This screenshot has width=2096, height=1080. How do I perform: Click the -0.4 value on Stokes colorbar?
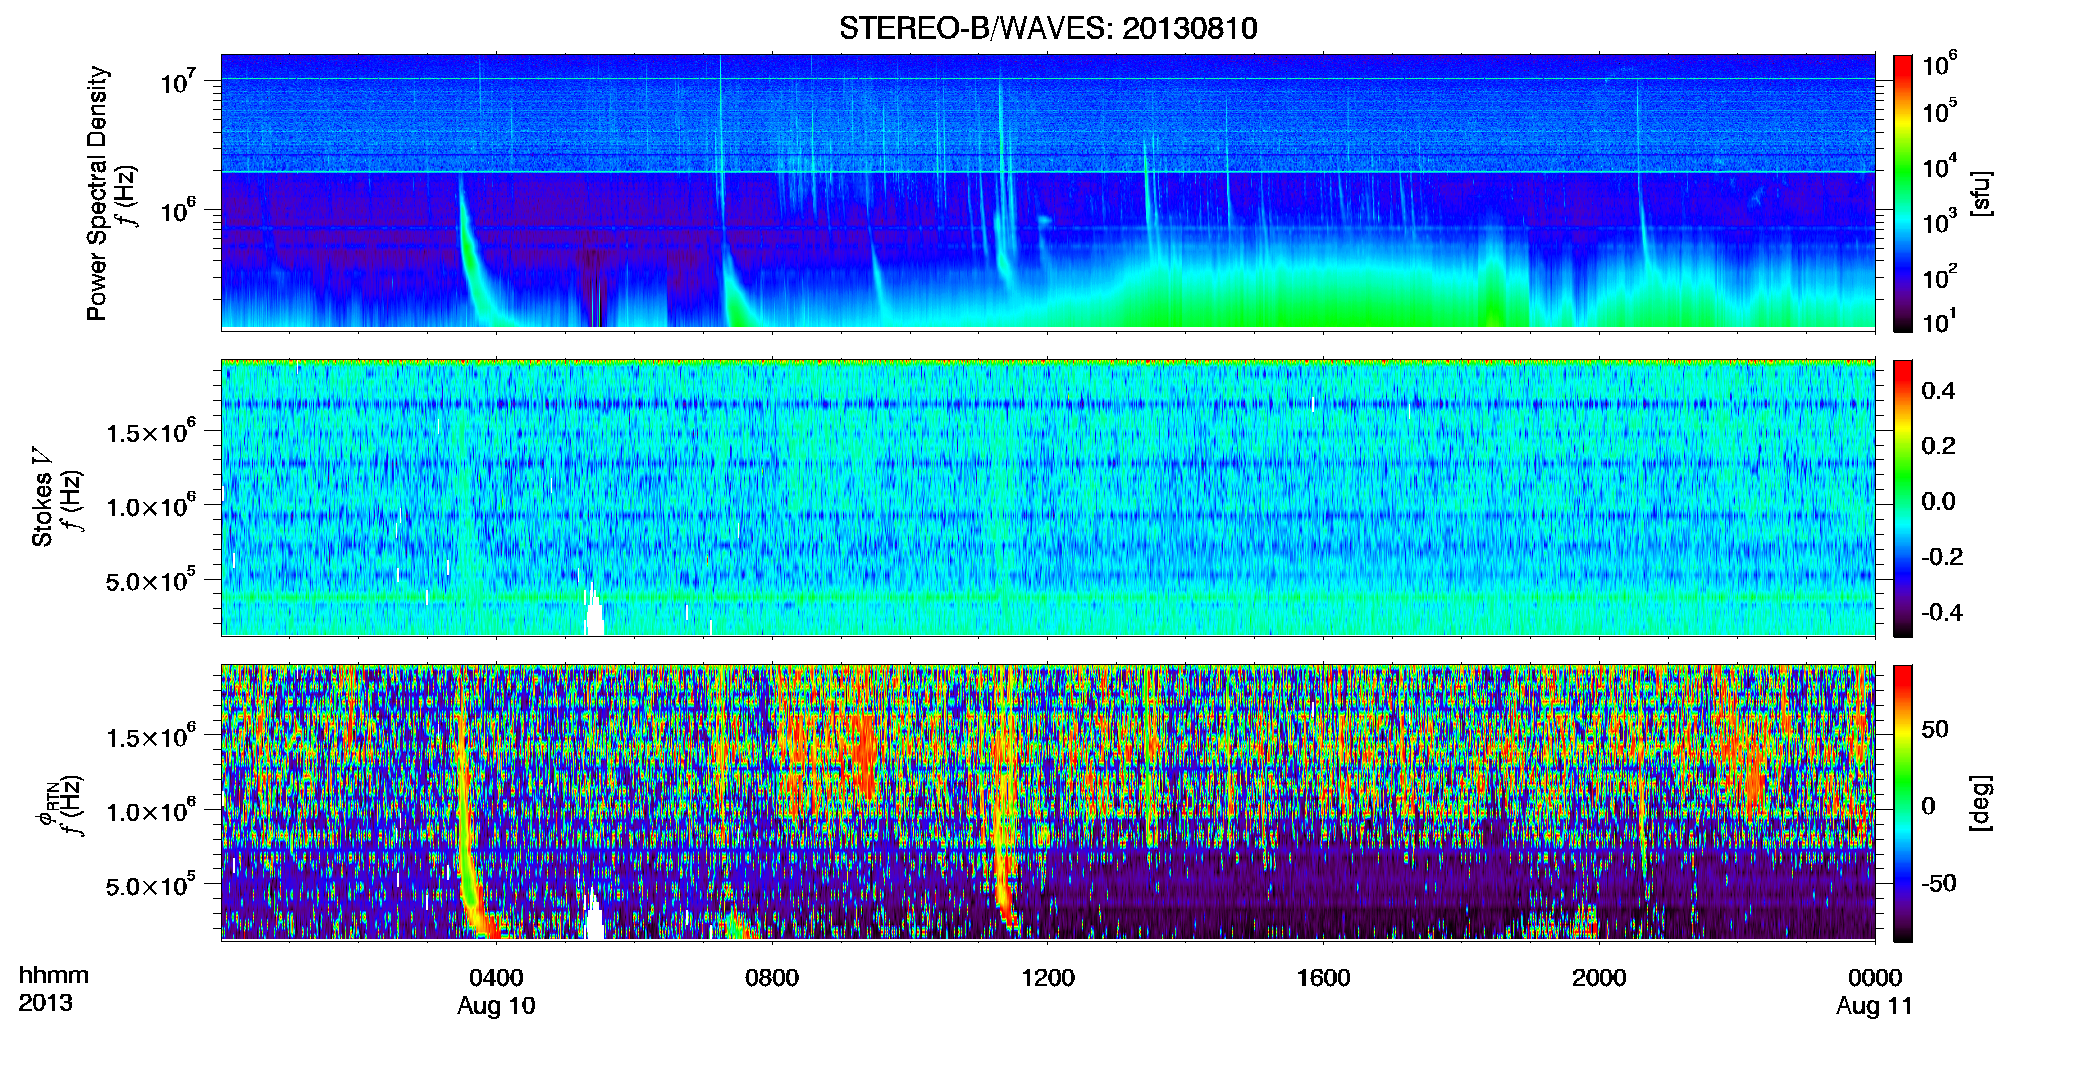tap(1942, 612)
